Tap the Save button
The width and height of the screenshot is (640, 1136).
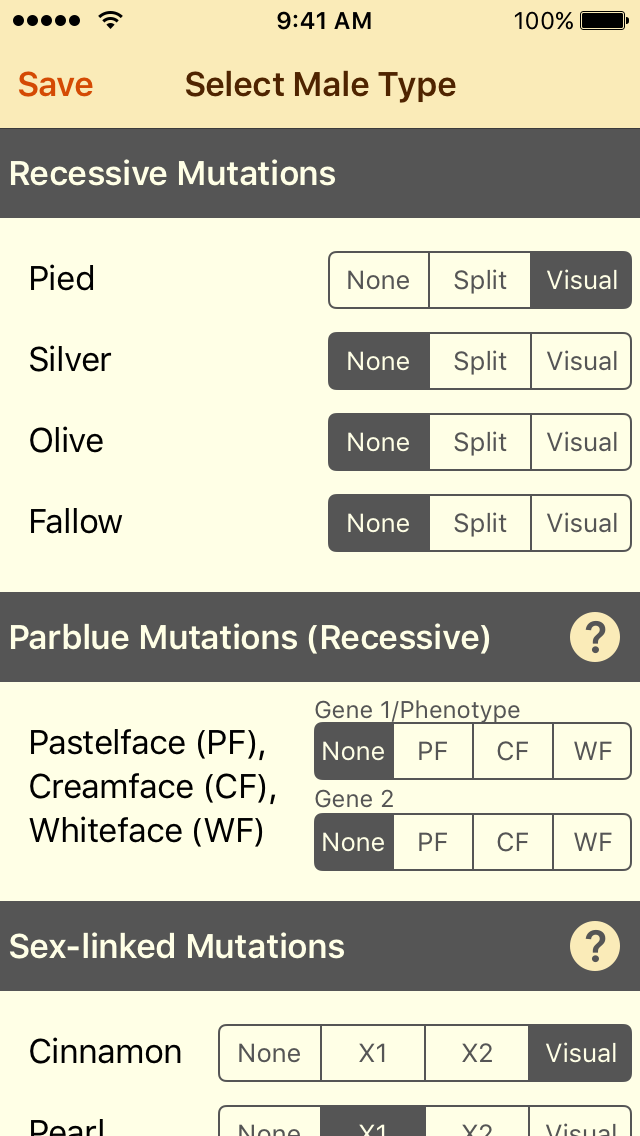[55, 84]
